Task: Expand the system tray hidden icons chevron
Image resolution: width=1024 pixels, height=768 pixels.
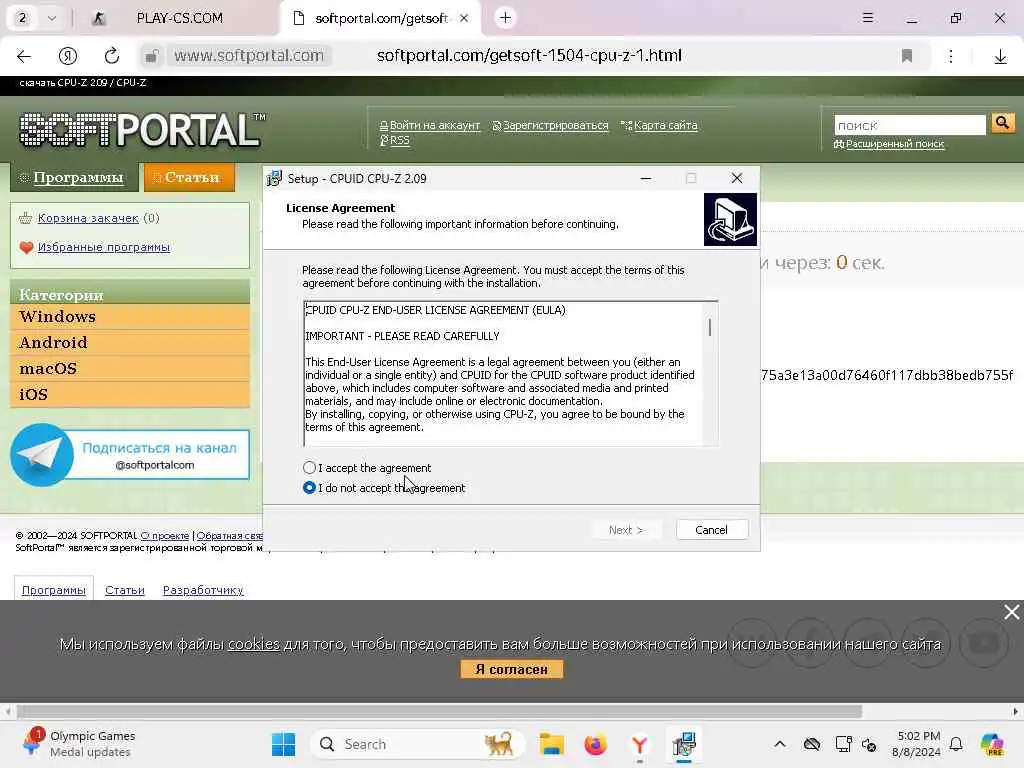Action: point(780,744)
